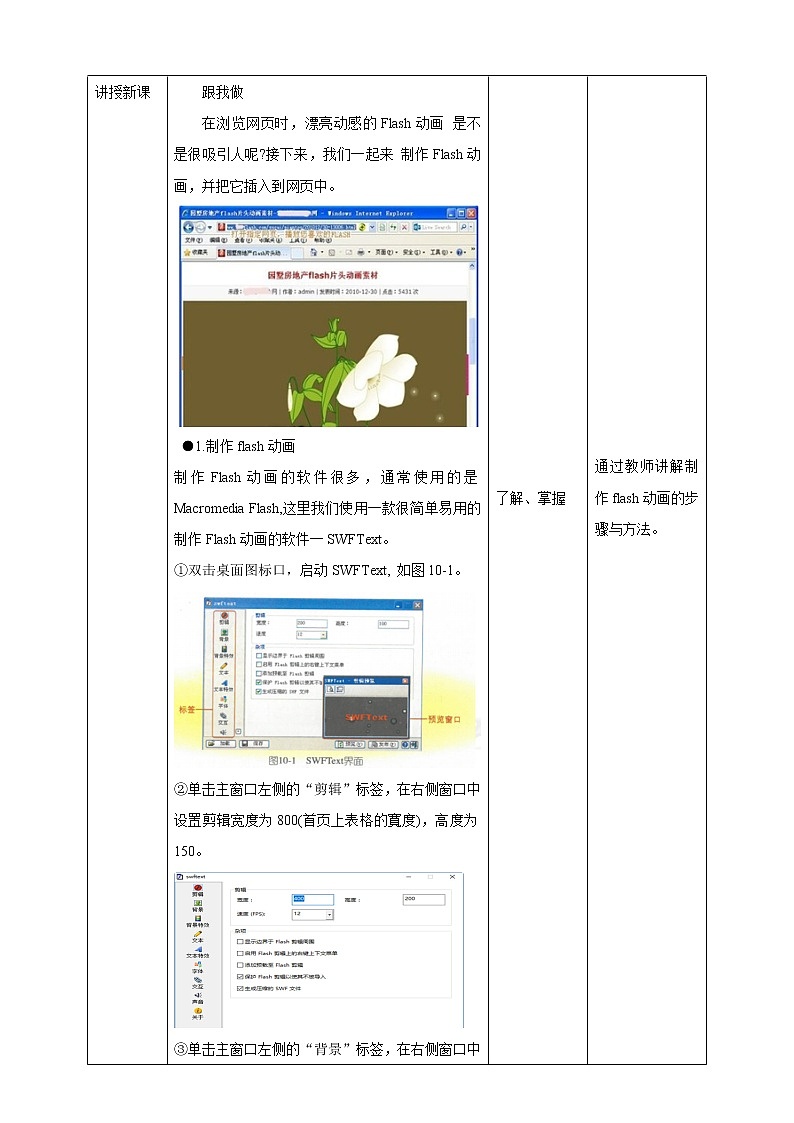
Task: Click the page title 别墅房地产flash片头动画素材
Action: [323, 275]
